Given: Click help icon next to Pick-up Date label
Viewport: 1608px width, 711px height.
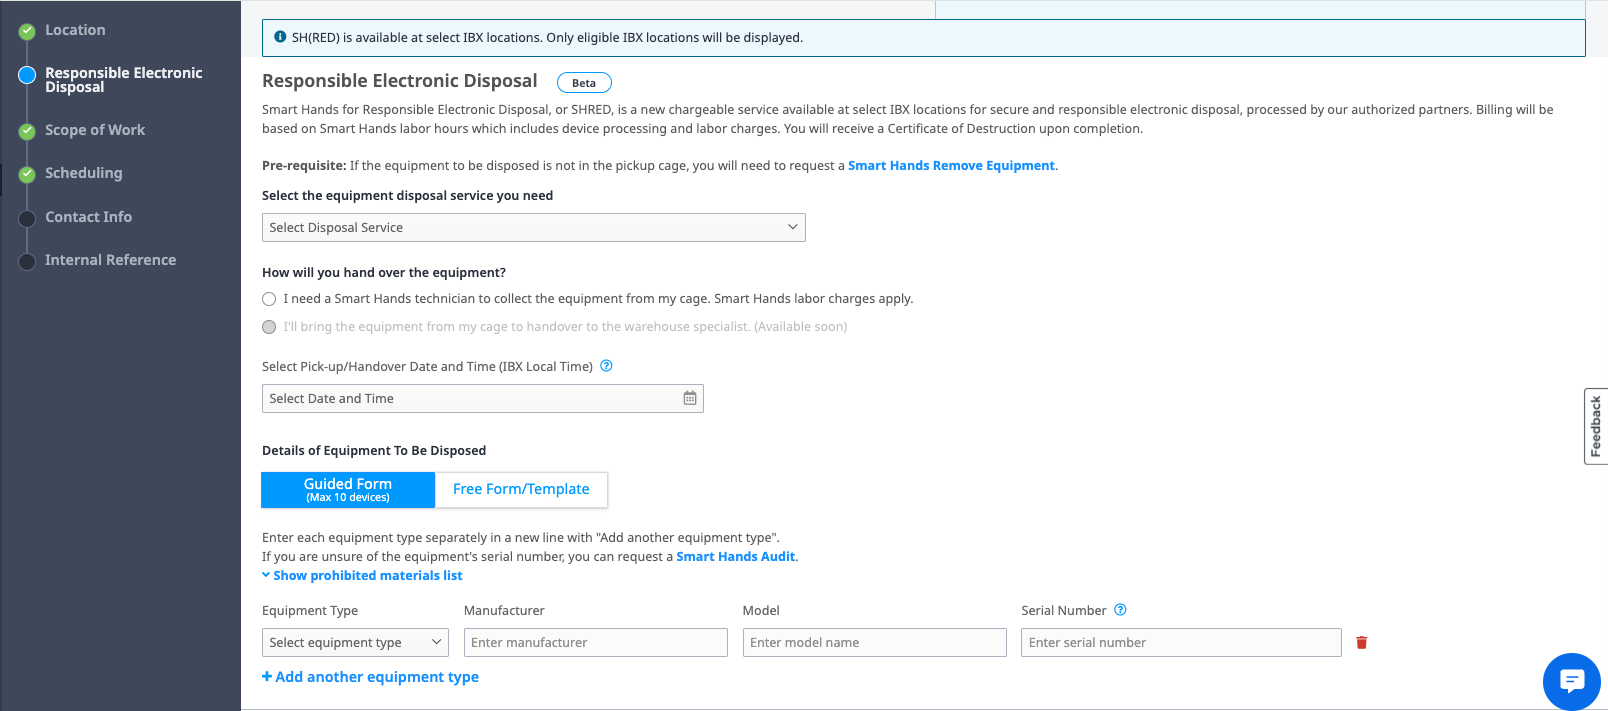Looking at the screenshot, I should pos(606,366).
